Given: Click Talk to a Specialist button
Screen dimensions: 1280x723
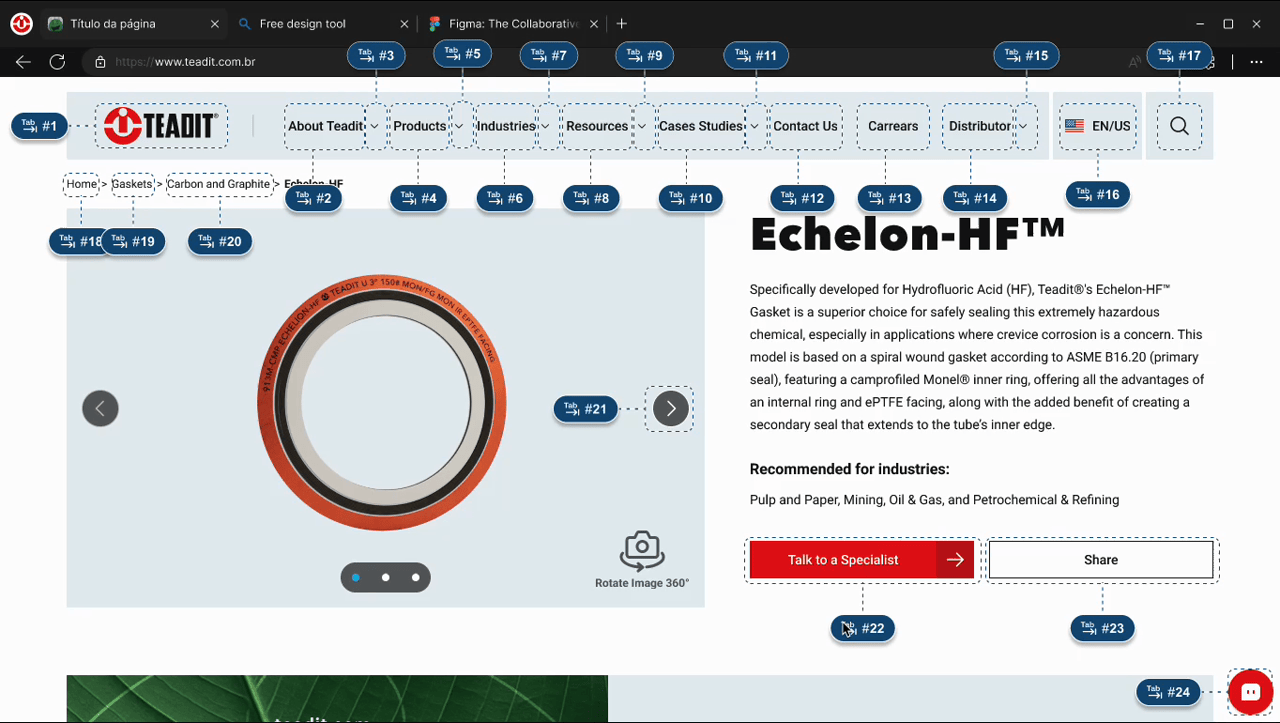Looking at the screenshot, I should tap(861, 560).
